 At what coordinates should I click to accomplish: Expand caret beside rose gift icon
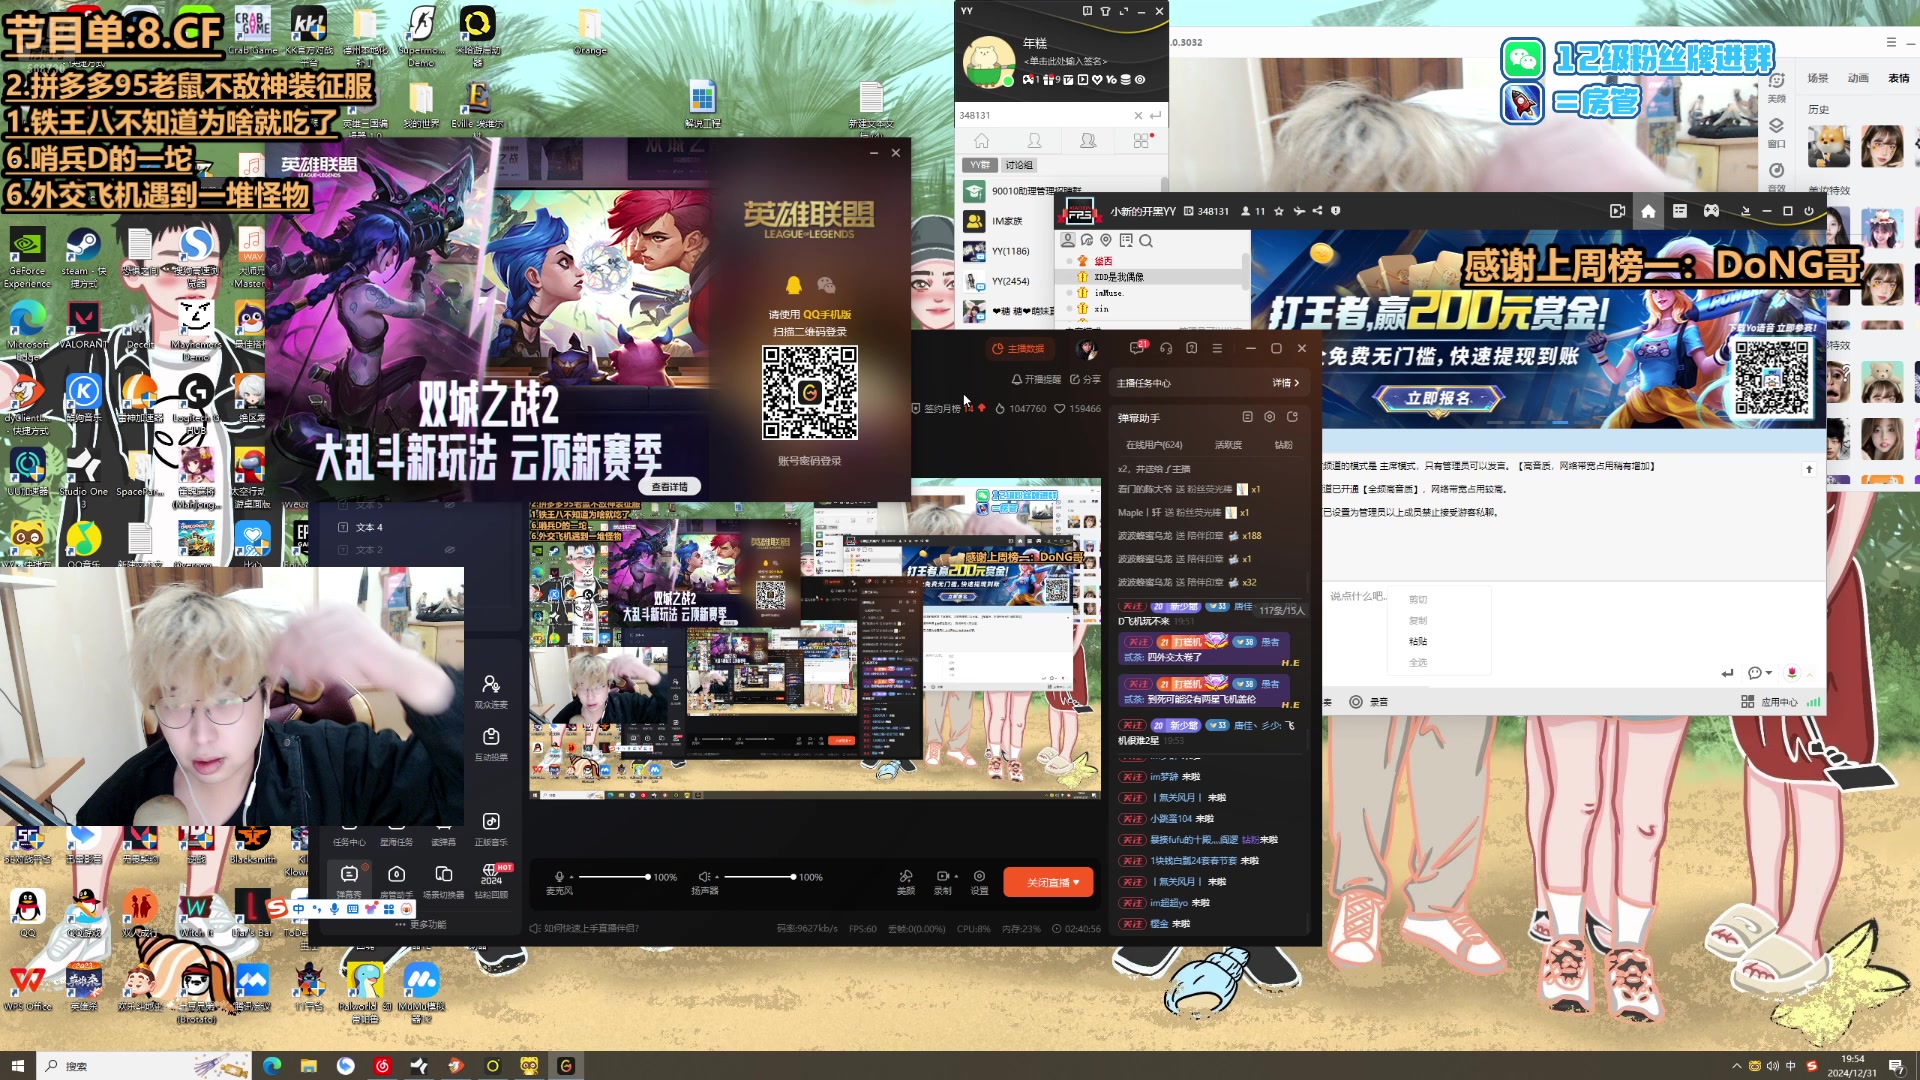[x=1809, y=674]
